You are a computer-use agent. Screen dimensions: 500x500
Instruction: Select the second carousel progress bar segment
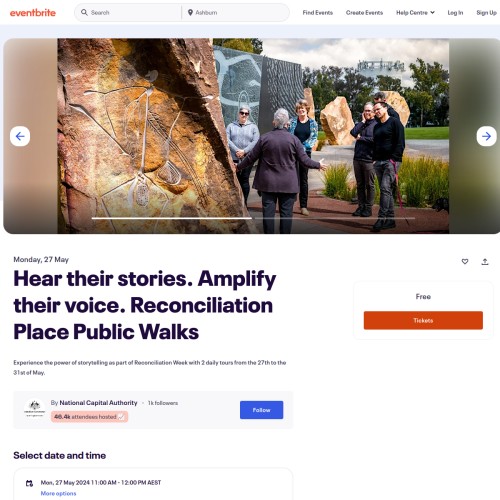(x=335, y=218)
